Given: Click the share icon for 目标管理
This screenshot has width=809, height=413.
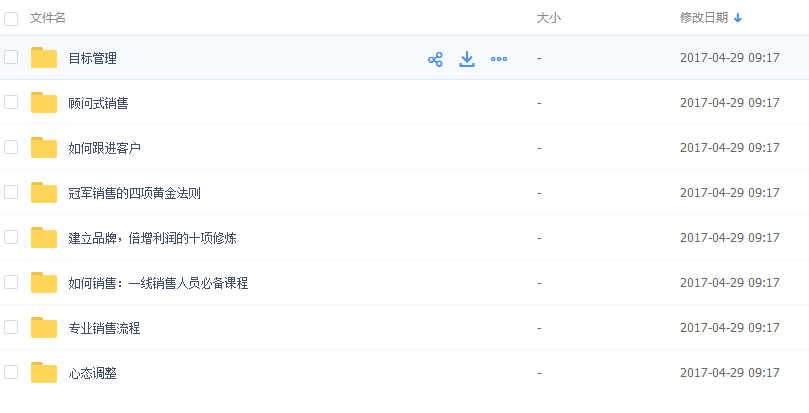Looking at the screenshot, I should coord(435,59).
